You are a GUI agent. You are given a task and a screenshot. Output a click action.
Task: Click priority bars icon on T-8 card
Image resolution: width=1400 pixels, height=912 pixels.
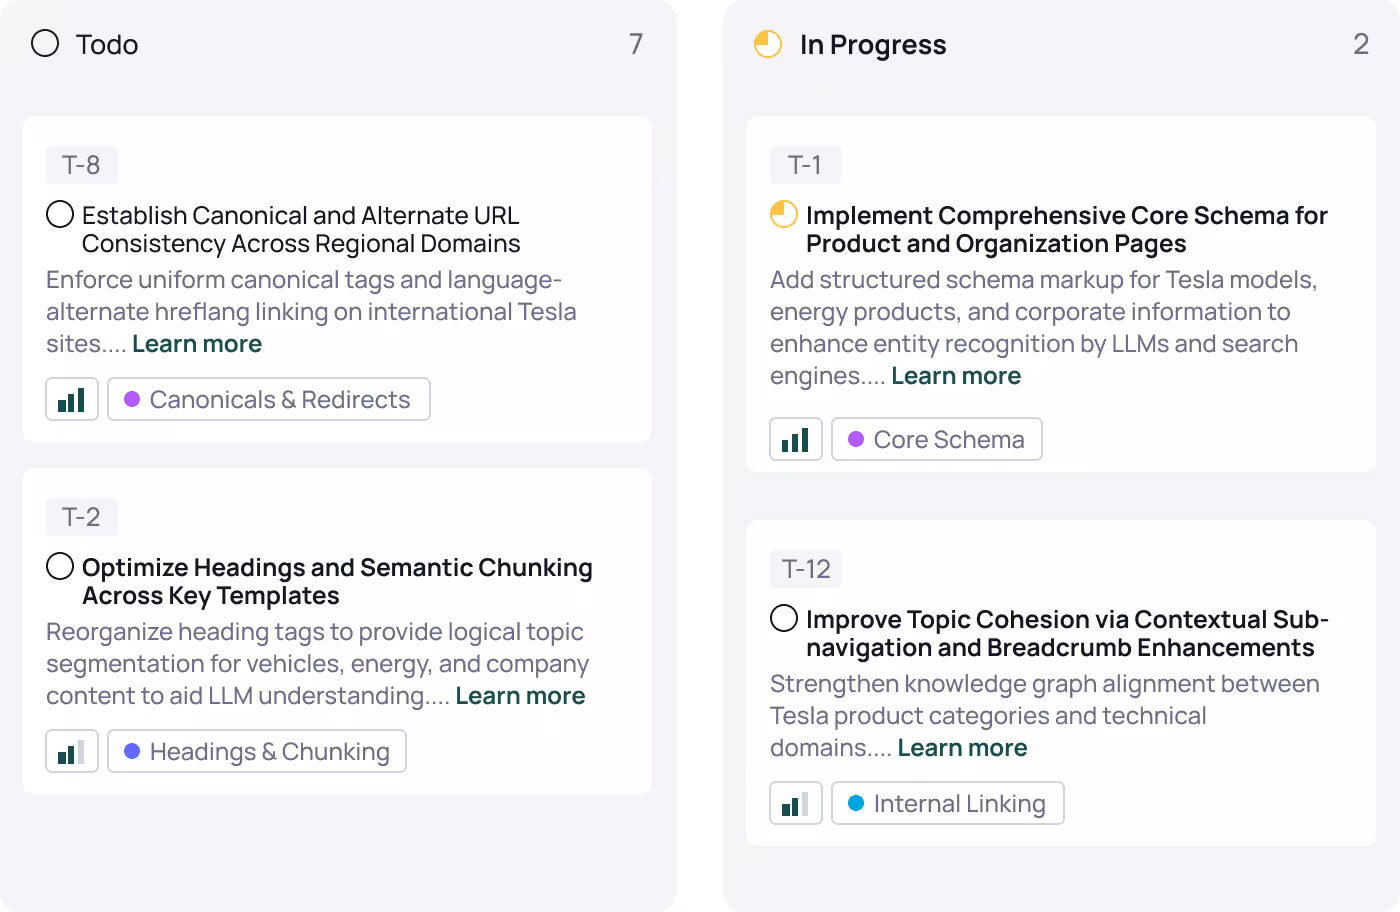point(72,399)
